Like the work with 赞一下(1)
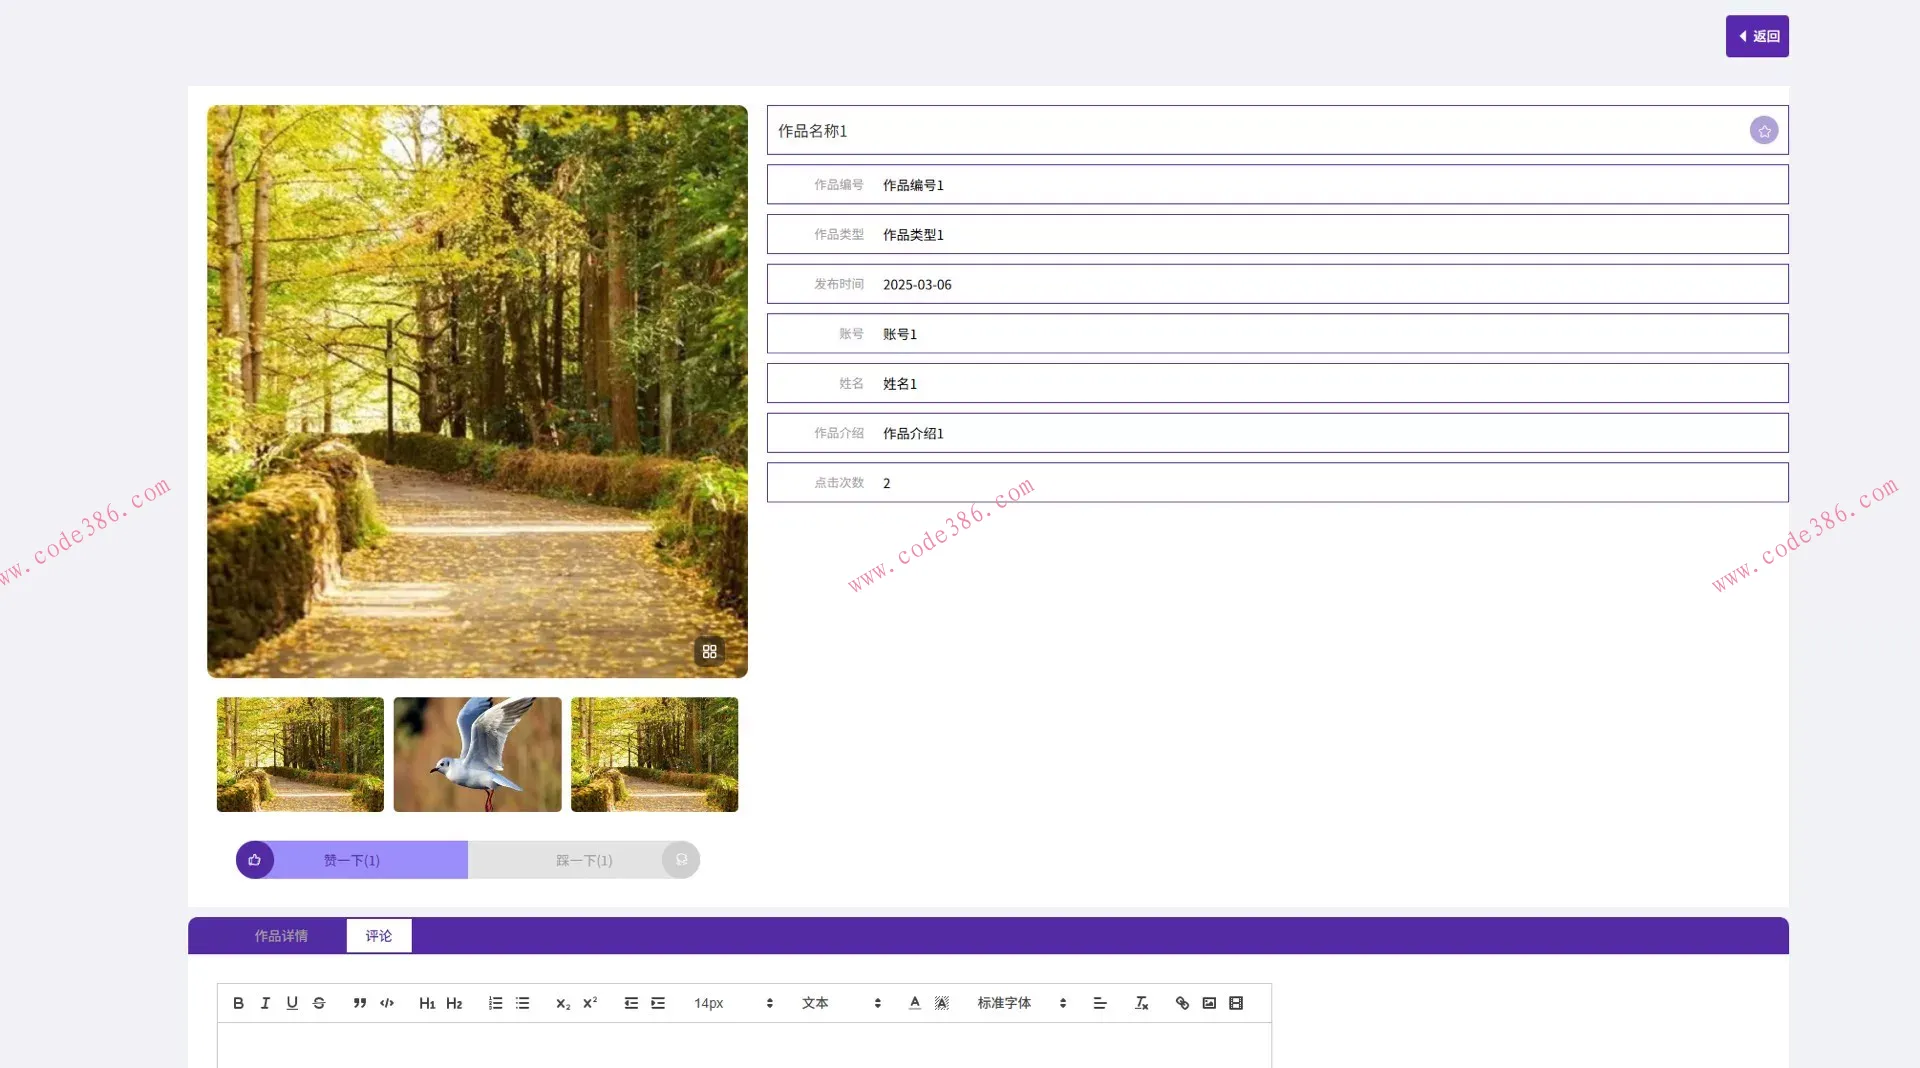Image resolution: width=1920 pixels, height=1068 pixels. click(x=352, y=860)
